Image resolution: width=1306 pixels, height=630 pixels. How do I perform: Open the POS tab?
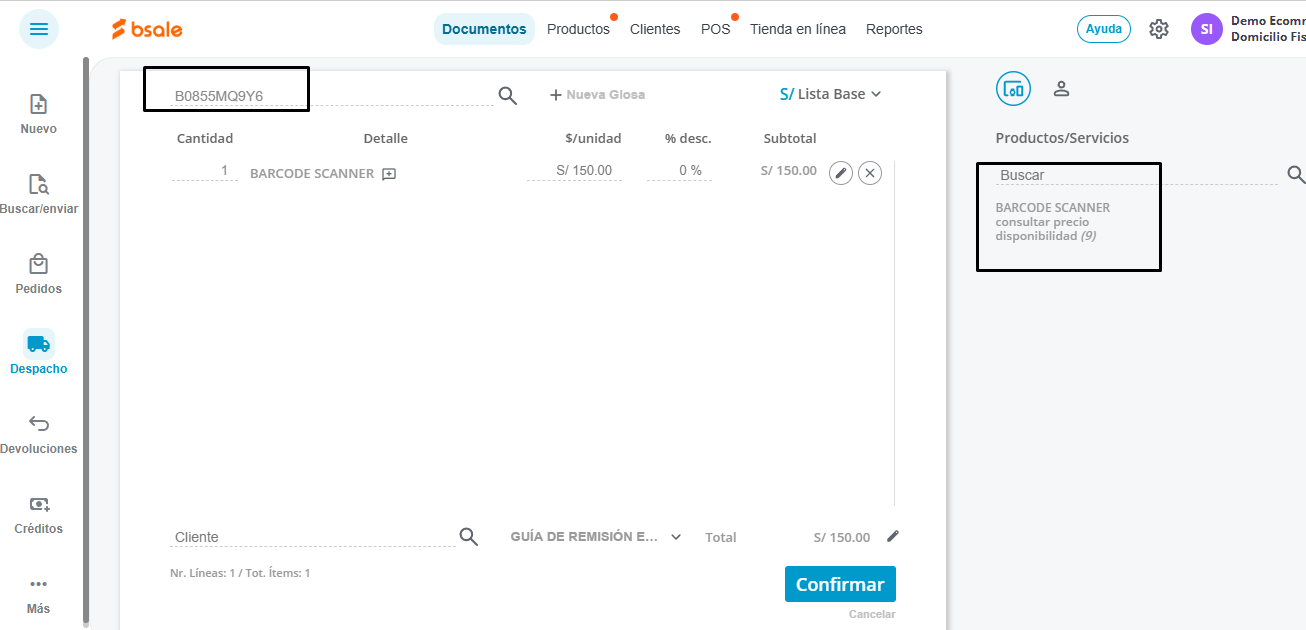[716, 29]
